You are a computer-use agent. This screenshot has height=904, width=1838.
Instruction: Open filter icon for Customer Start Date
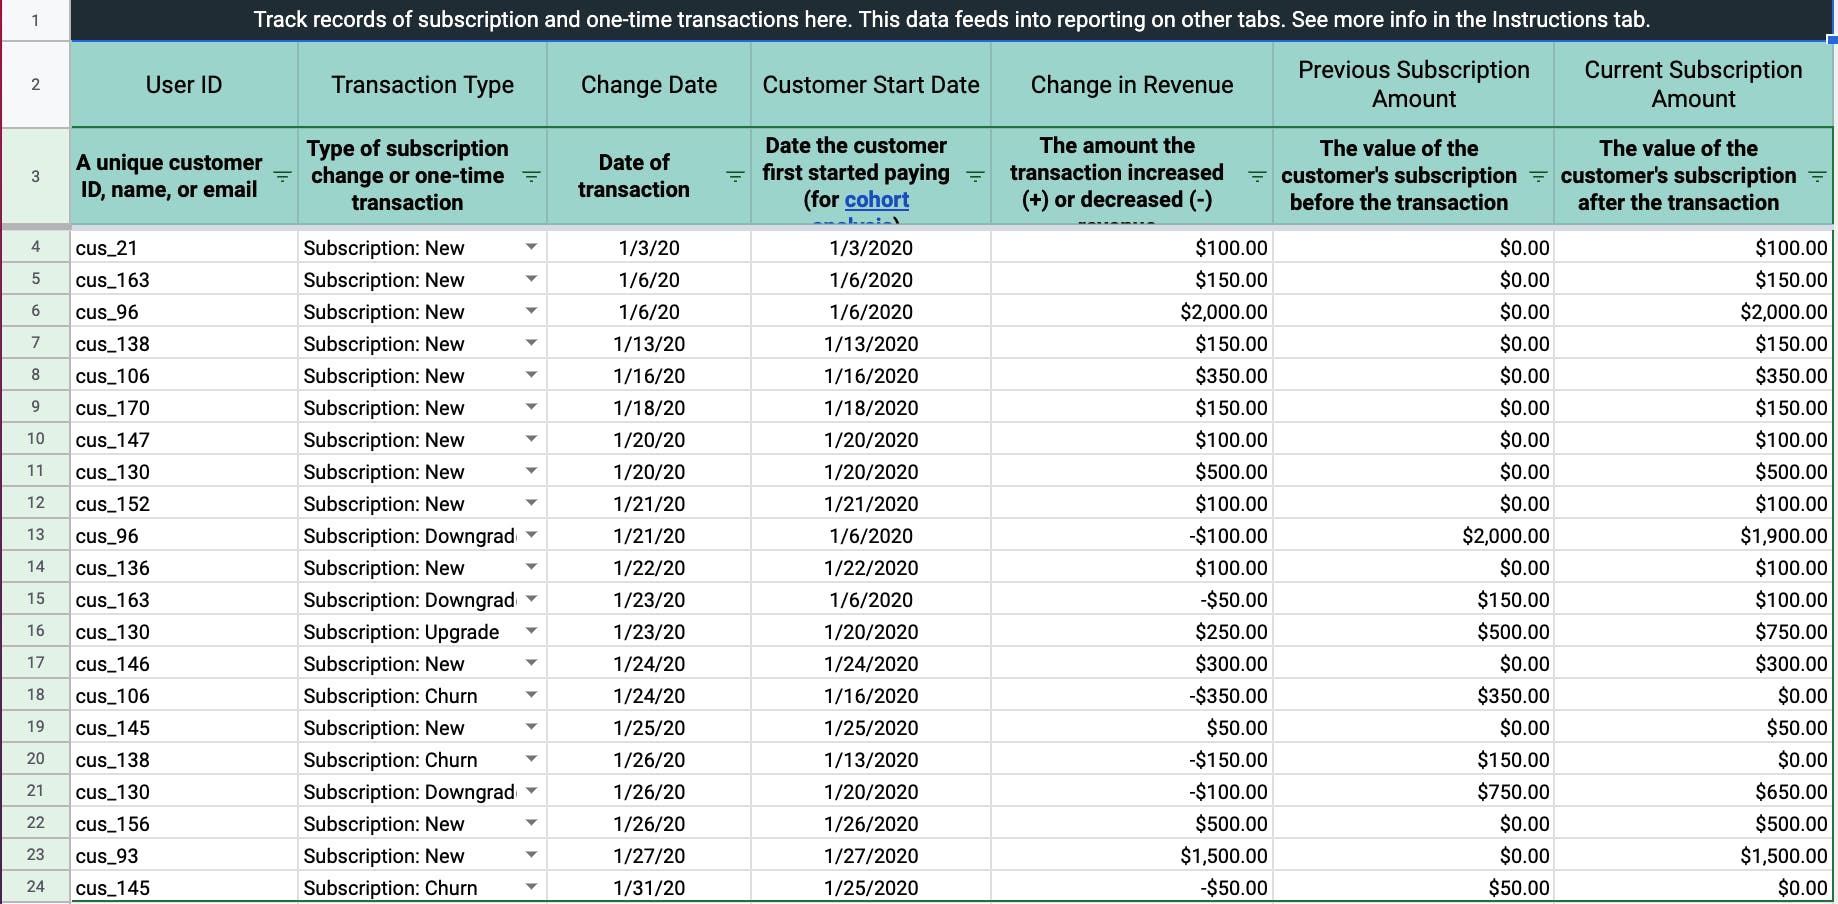tap(975, 177)
